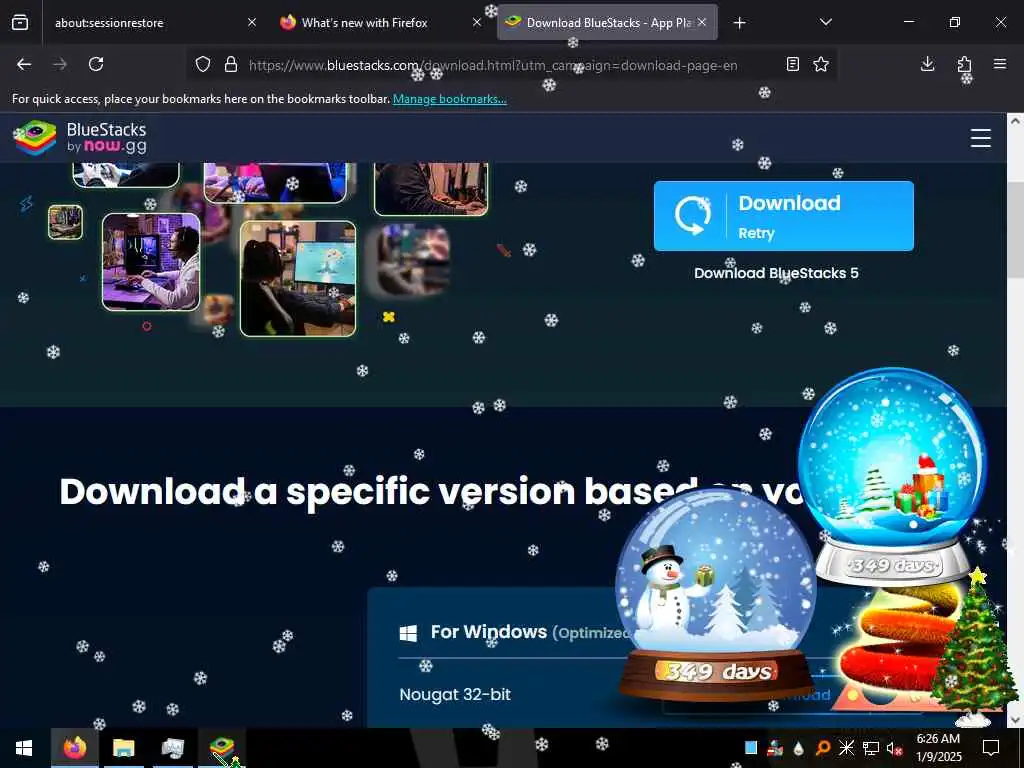Go back to the previous page
The image size is (1024, 768).
click(x=24, y=64)
